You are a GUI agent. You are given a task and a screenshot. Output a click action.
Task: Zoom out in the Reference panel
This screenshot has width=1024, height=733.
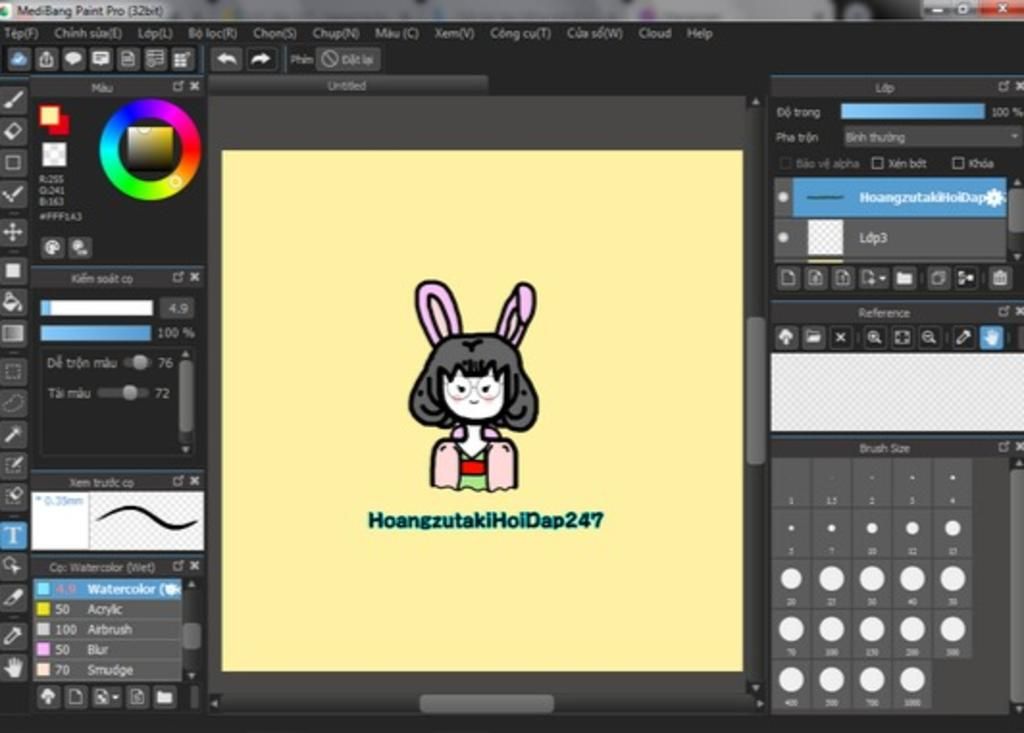pyautogui.click(x=929, y=337)
